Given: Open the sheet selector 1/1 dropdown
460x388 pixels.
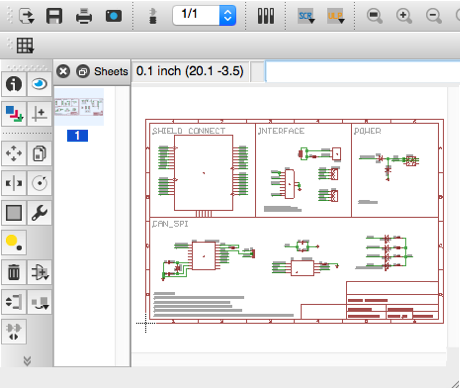Looking at the screenshot, I should [x=228, y=16].
